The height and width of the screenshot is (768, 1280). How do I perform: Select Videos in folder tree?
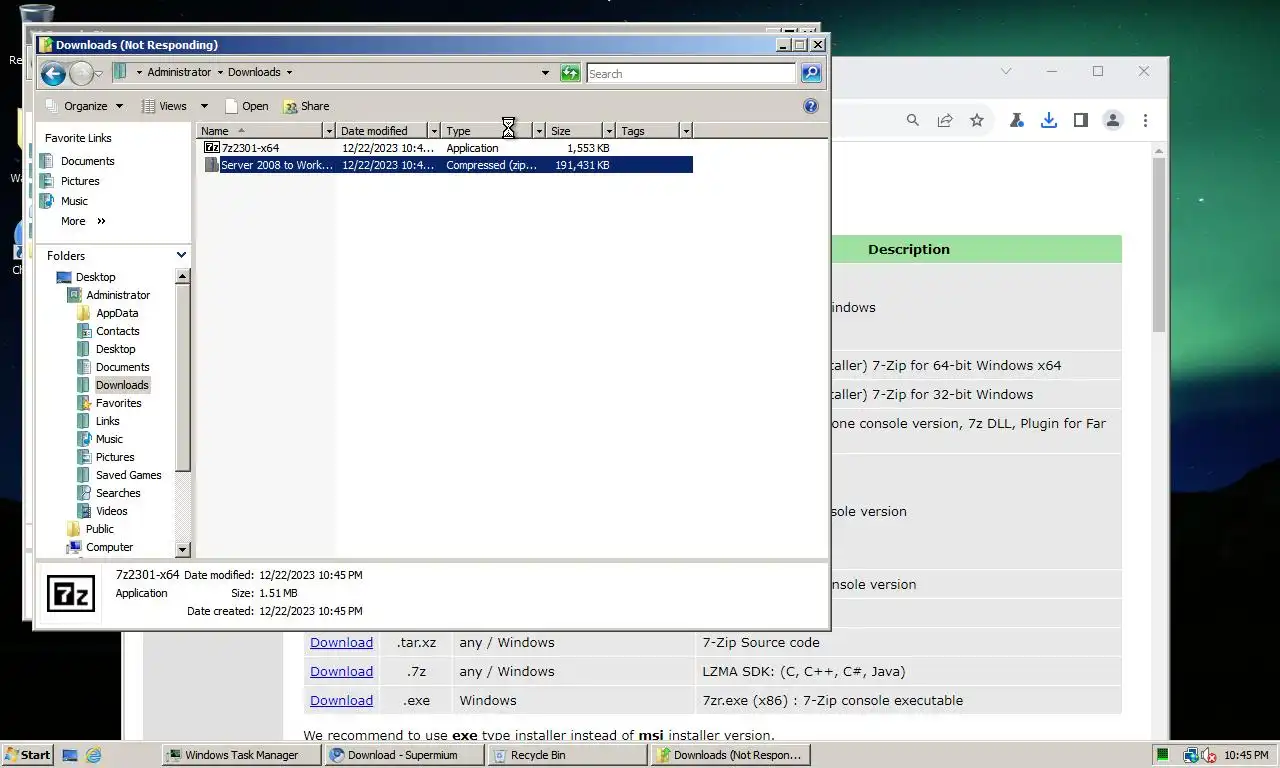pyautogui.click(x=112, y=511)
